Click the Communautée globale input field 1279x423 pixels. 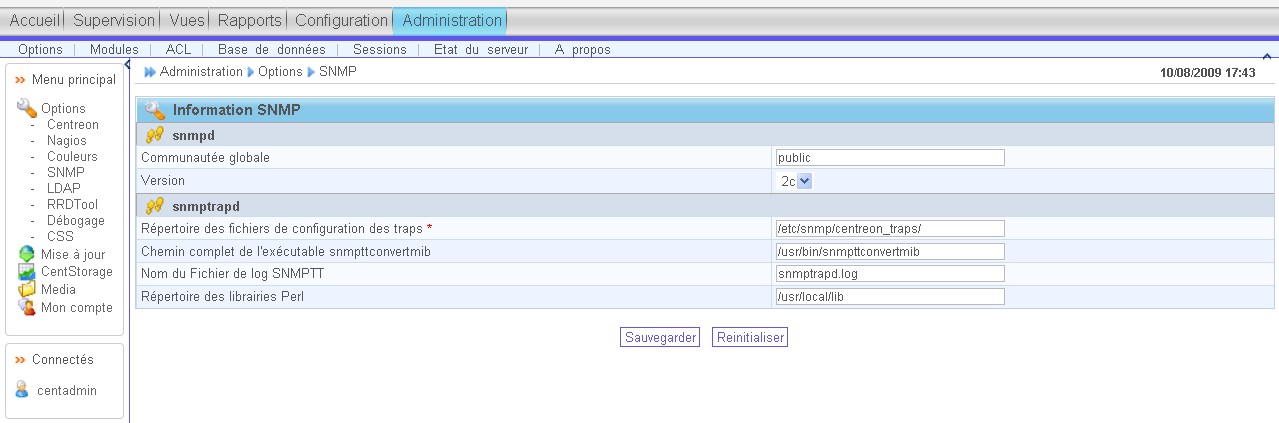click(x=889, y=157)
